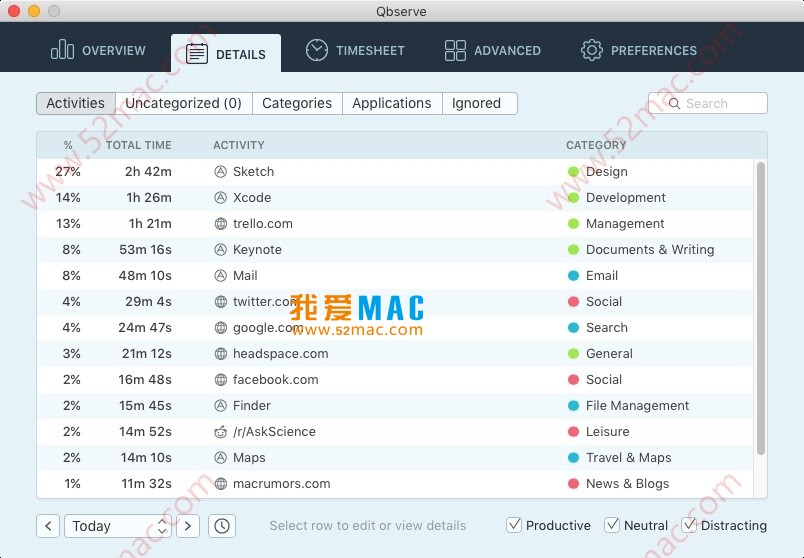Open the Overview bar chart tab
Image resolution: width=804 pixels, height=558 pixels.
click(x=98, y=50)
